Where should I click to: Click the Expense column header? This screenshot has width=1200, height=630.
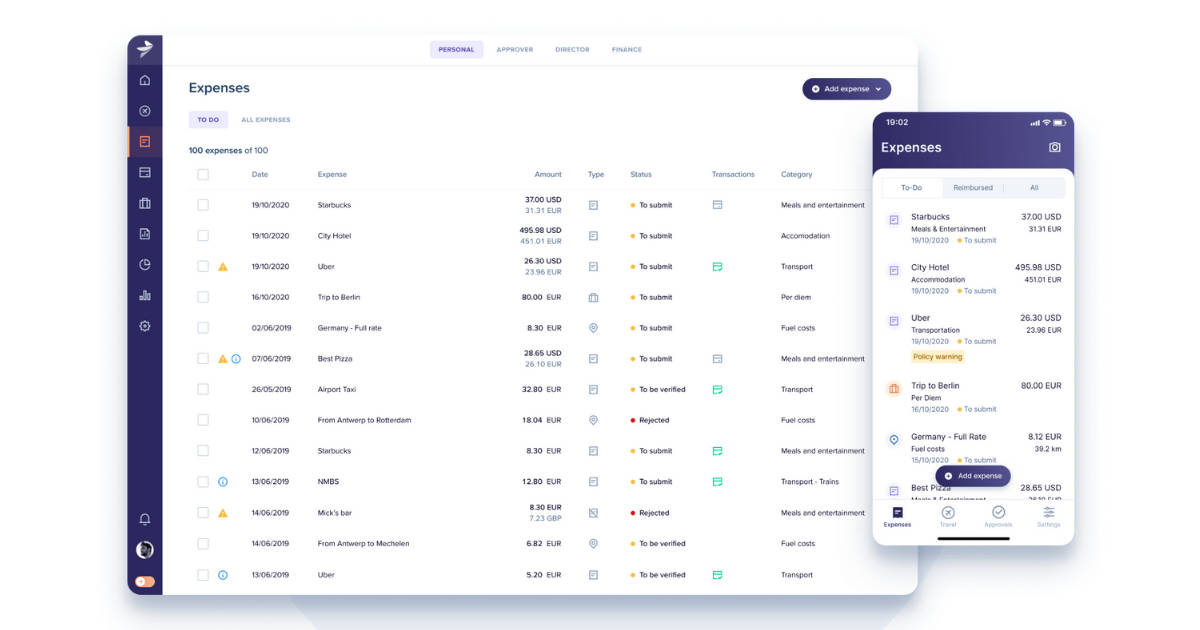tap(332, 174)
